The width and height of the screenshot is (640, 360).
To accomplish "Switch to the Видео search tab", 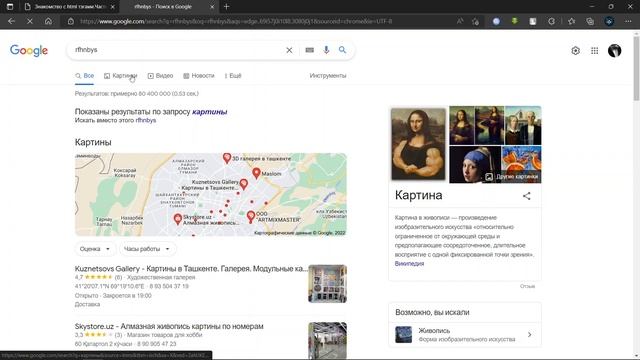I will [160, 76].
